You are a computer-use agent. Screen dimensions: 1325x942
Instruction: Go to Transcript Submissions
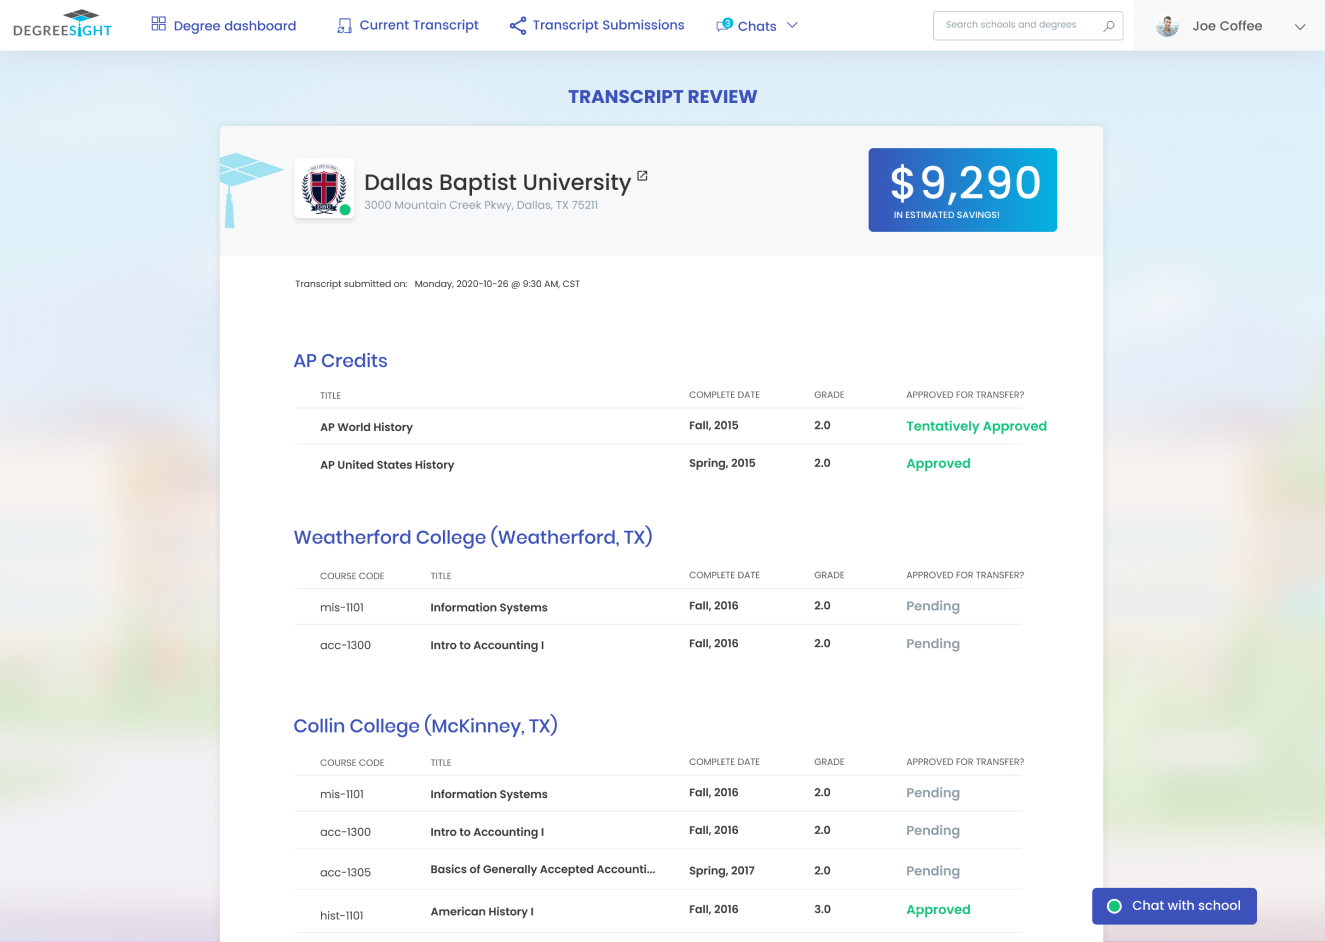coord(608,25)
